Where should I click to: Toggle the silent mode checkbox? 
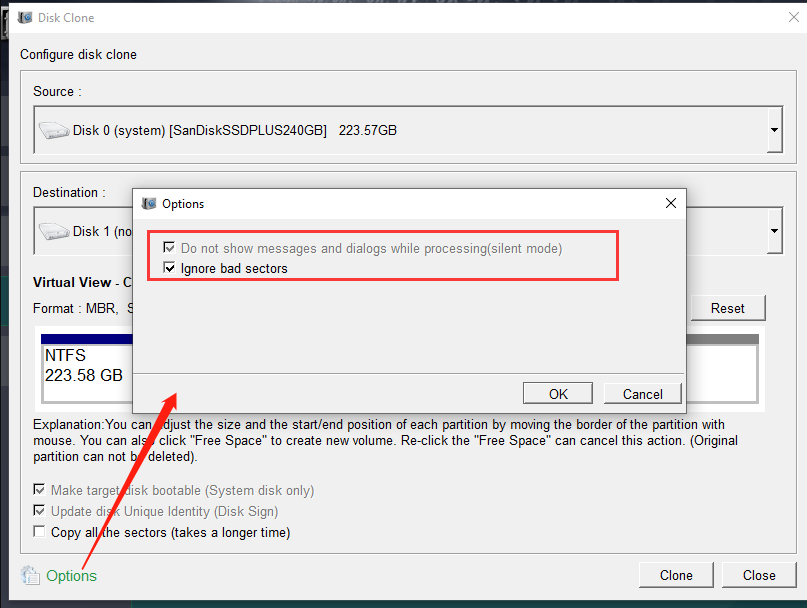coord(168,248)
